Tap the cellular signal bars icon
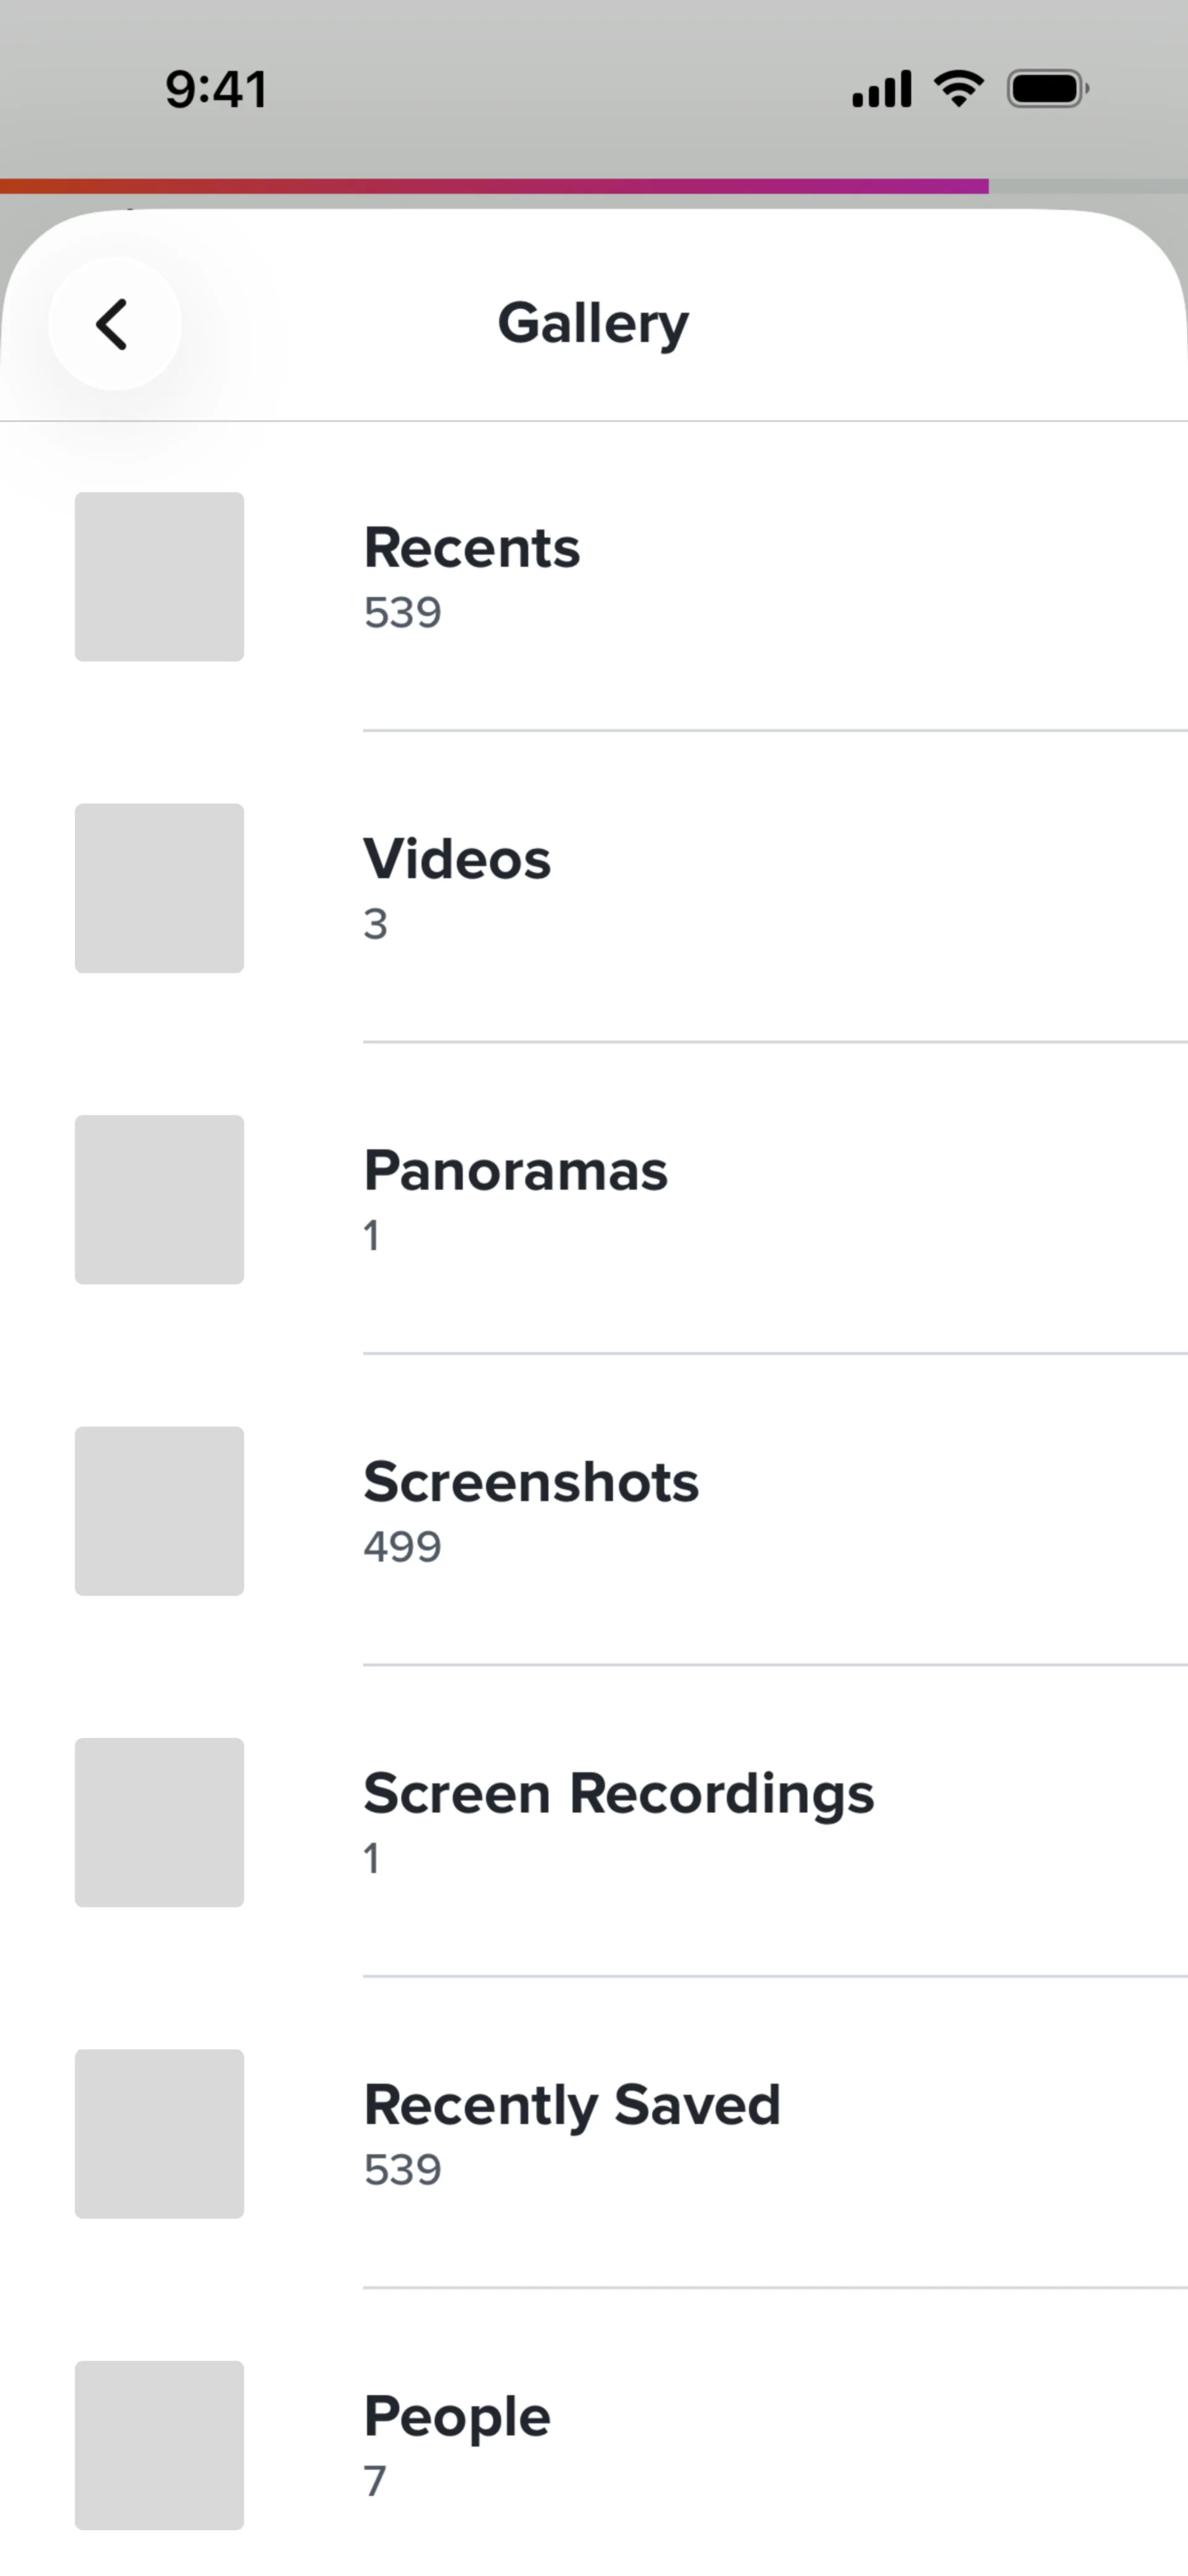The width and height of the screenshot is (1188, 2576). [881, 89]
